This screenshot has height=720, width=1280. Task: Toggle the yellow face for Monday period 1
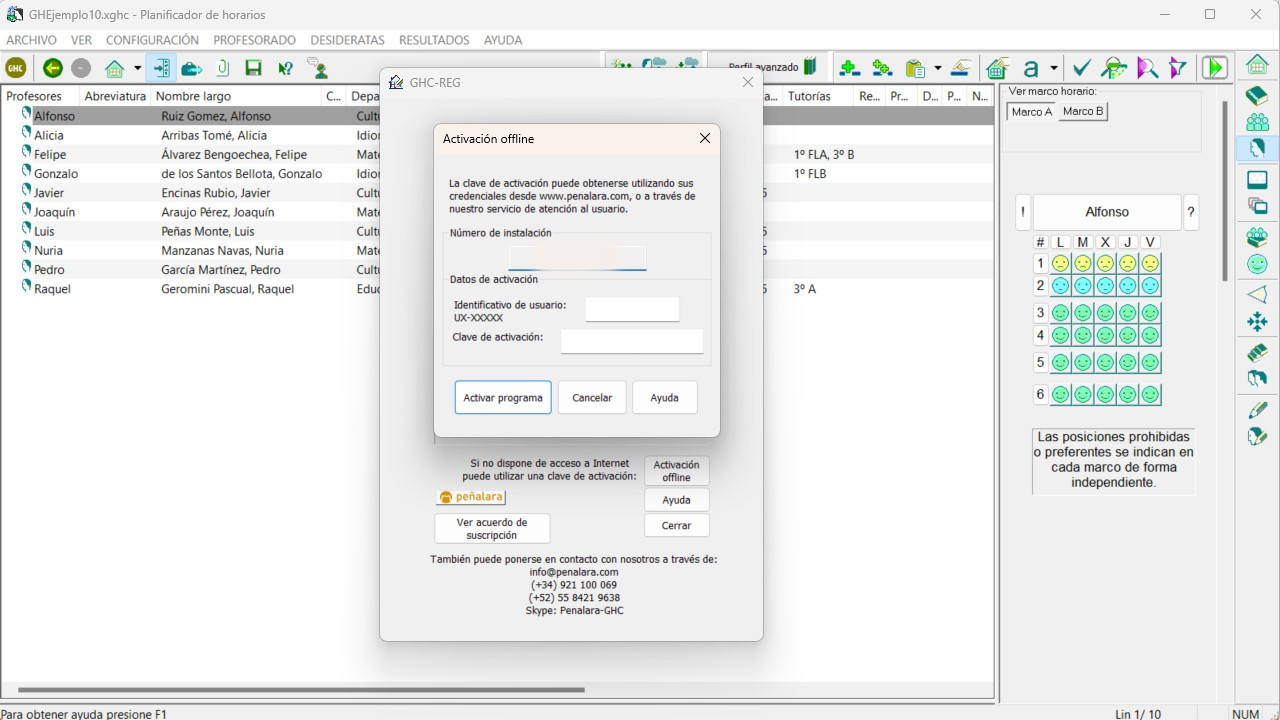click(1060, 264)
